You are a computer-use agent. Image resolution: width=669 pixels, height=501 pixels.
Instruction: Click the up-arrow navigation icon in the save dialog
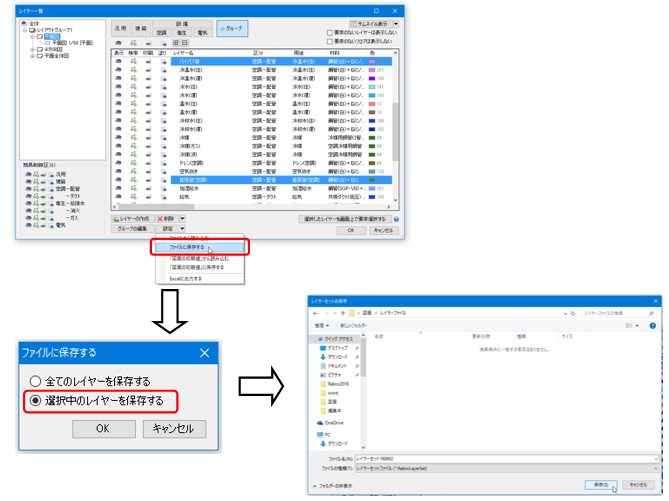click(x=342, y=313)
